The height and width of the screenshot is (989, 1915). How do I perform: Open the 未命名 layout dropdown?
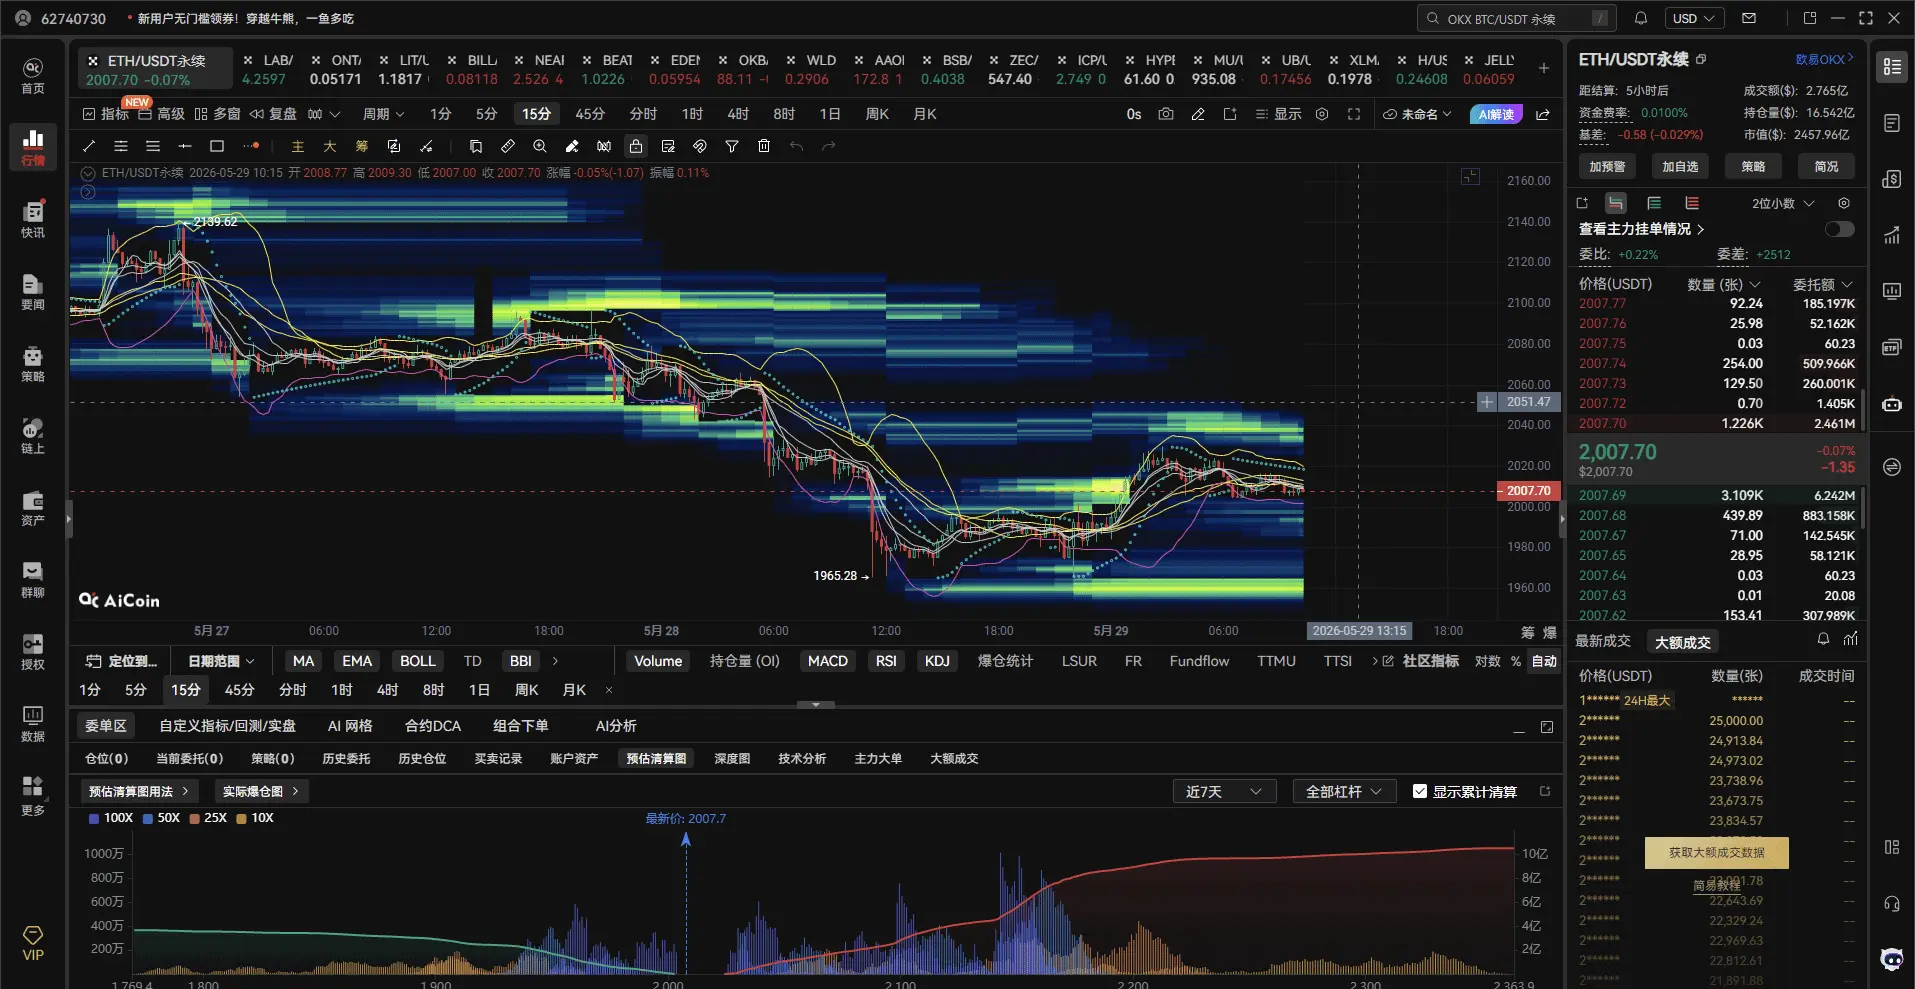pyautogui.click(x=1417, y=114)
